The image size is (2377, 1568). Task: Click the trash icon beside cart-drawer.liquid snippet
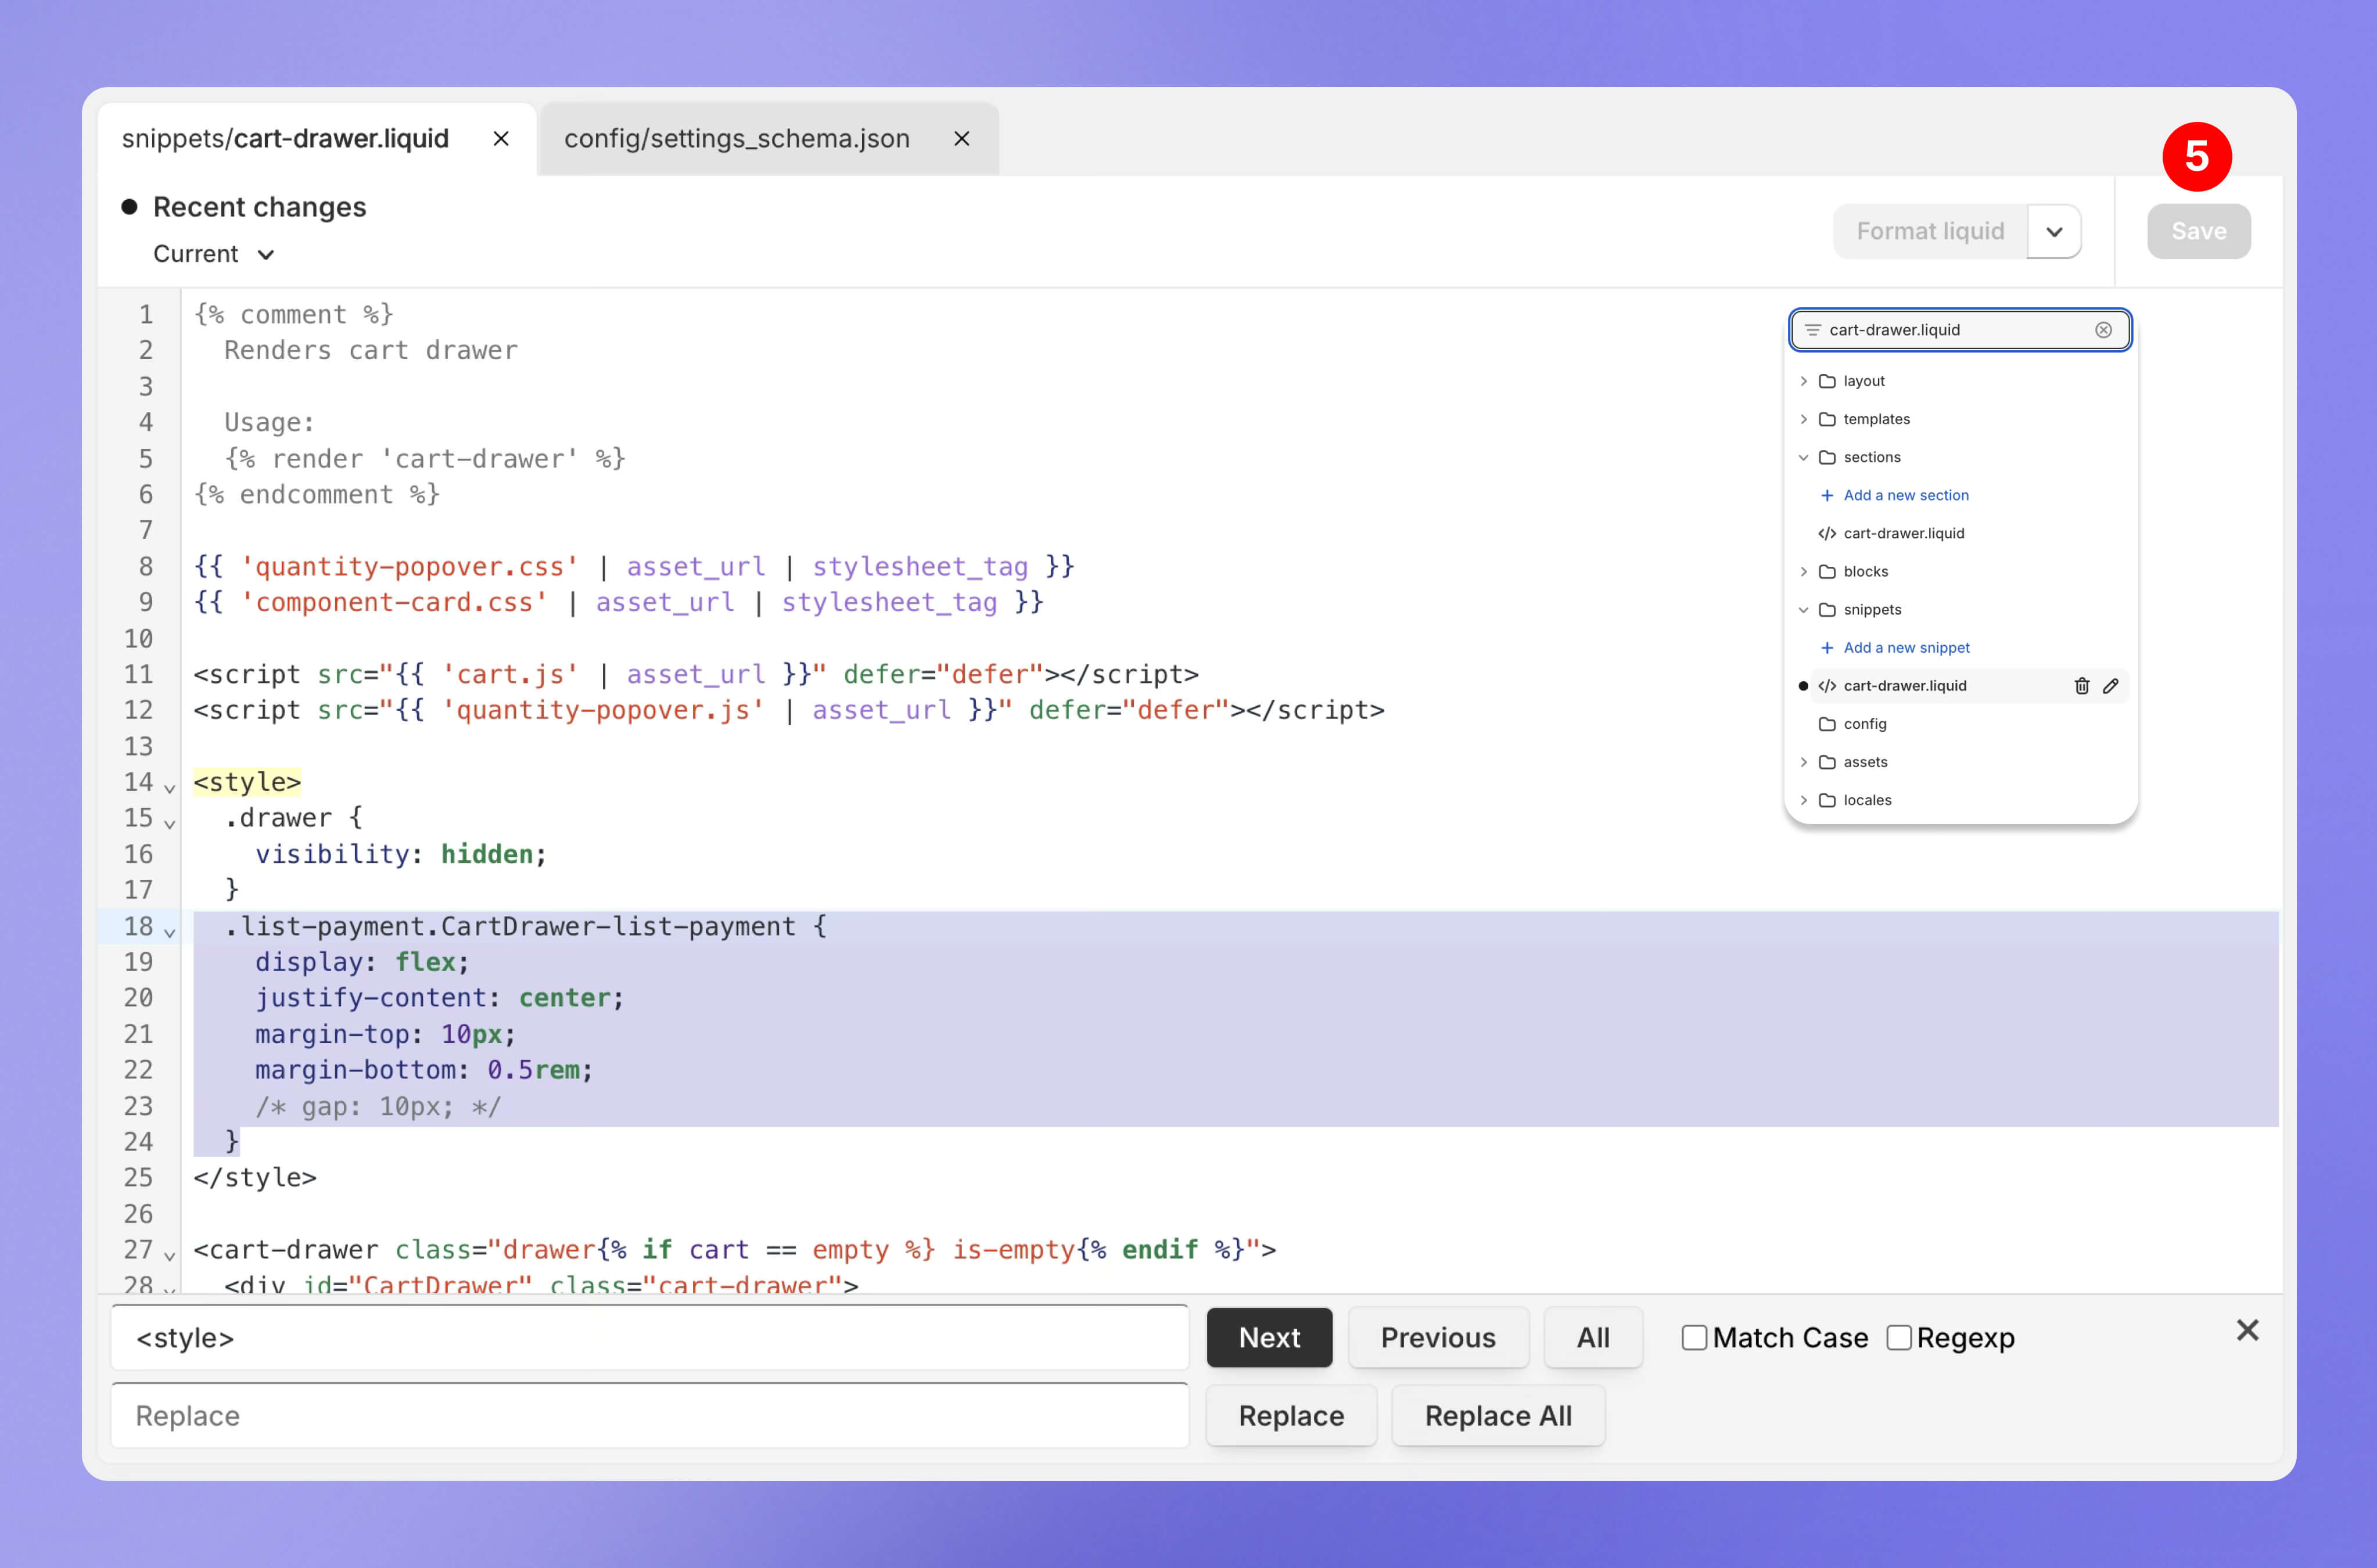[2081, 686]
